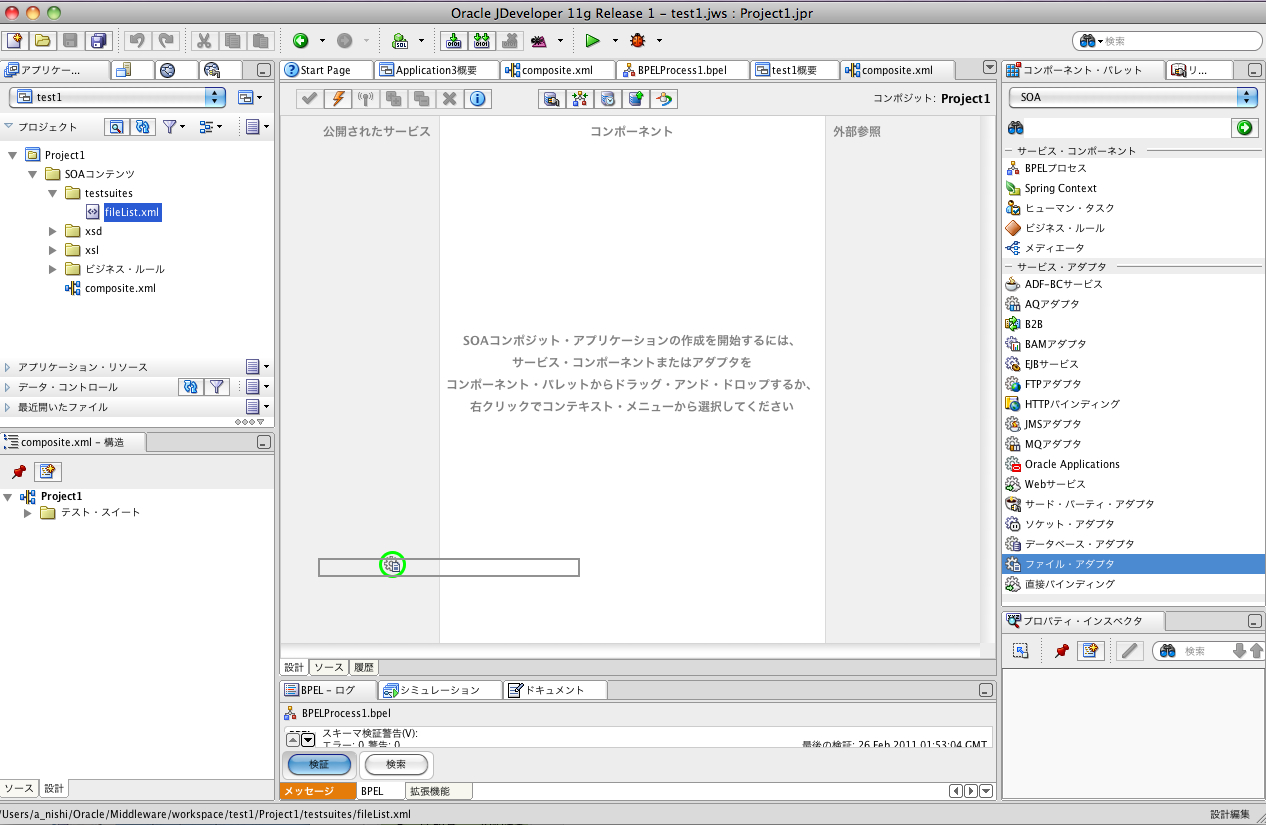Click the pencil edit icon in Property Inspector

1129,650
